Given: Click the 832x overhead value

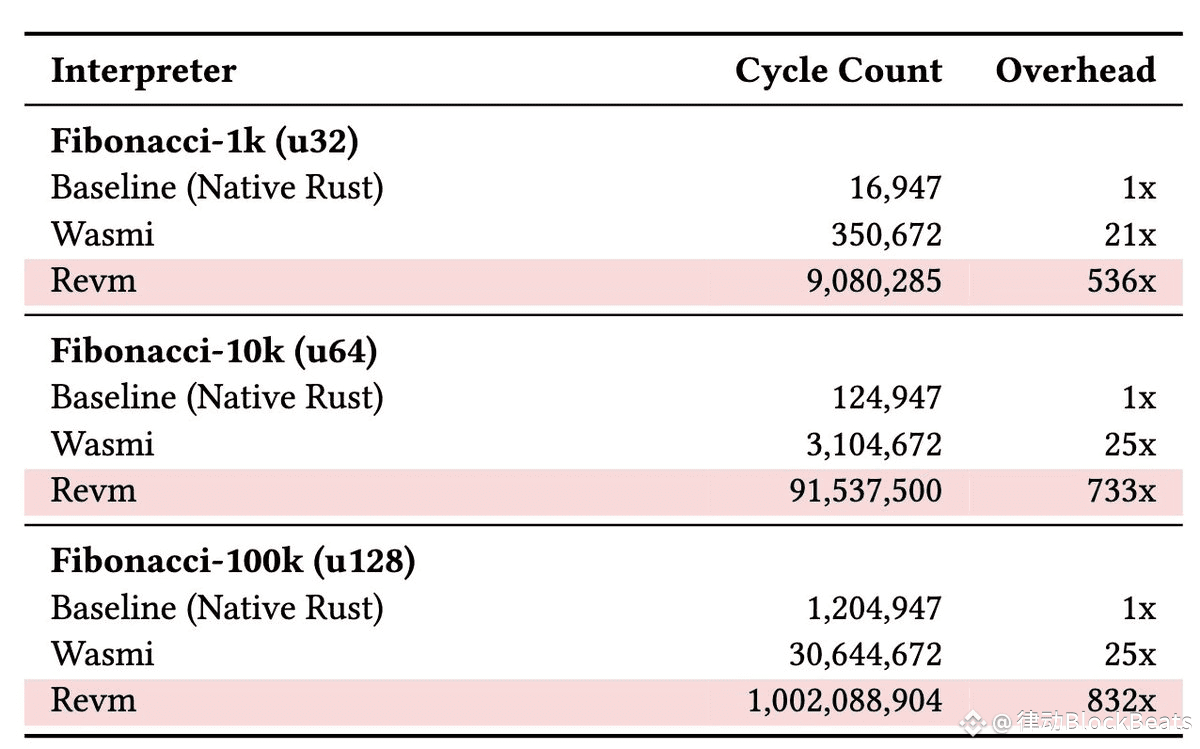Looking at the screenshot, I should 1121,701.
